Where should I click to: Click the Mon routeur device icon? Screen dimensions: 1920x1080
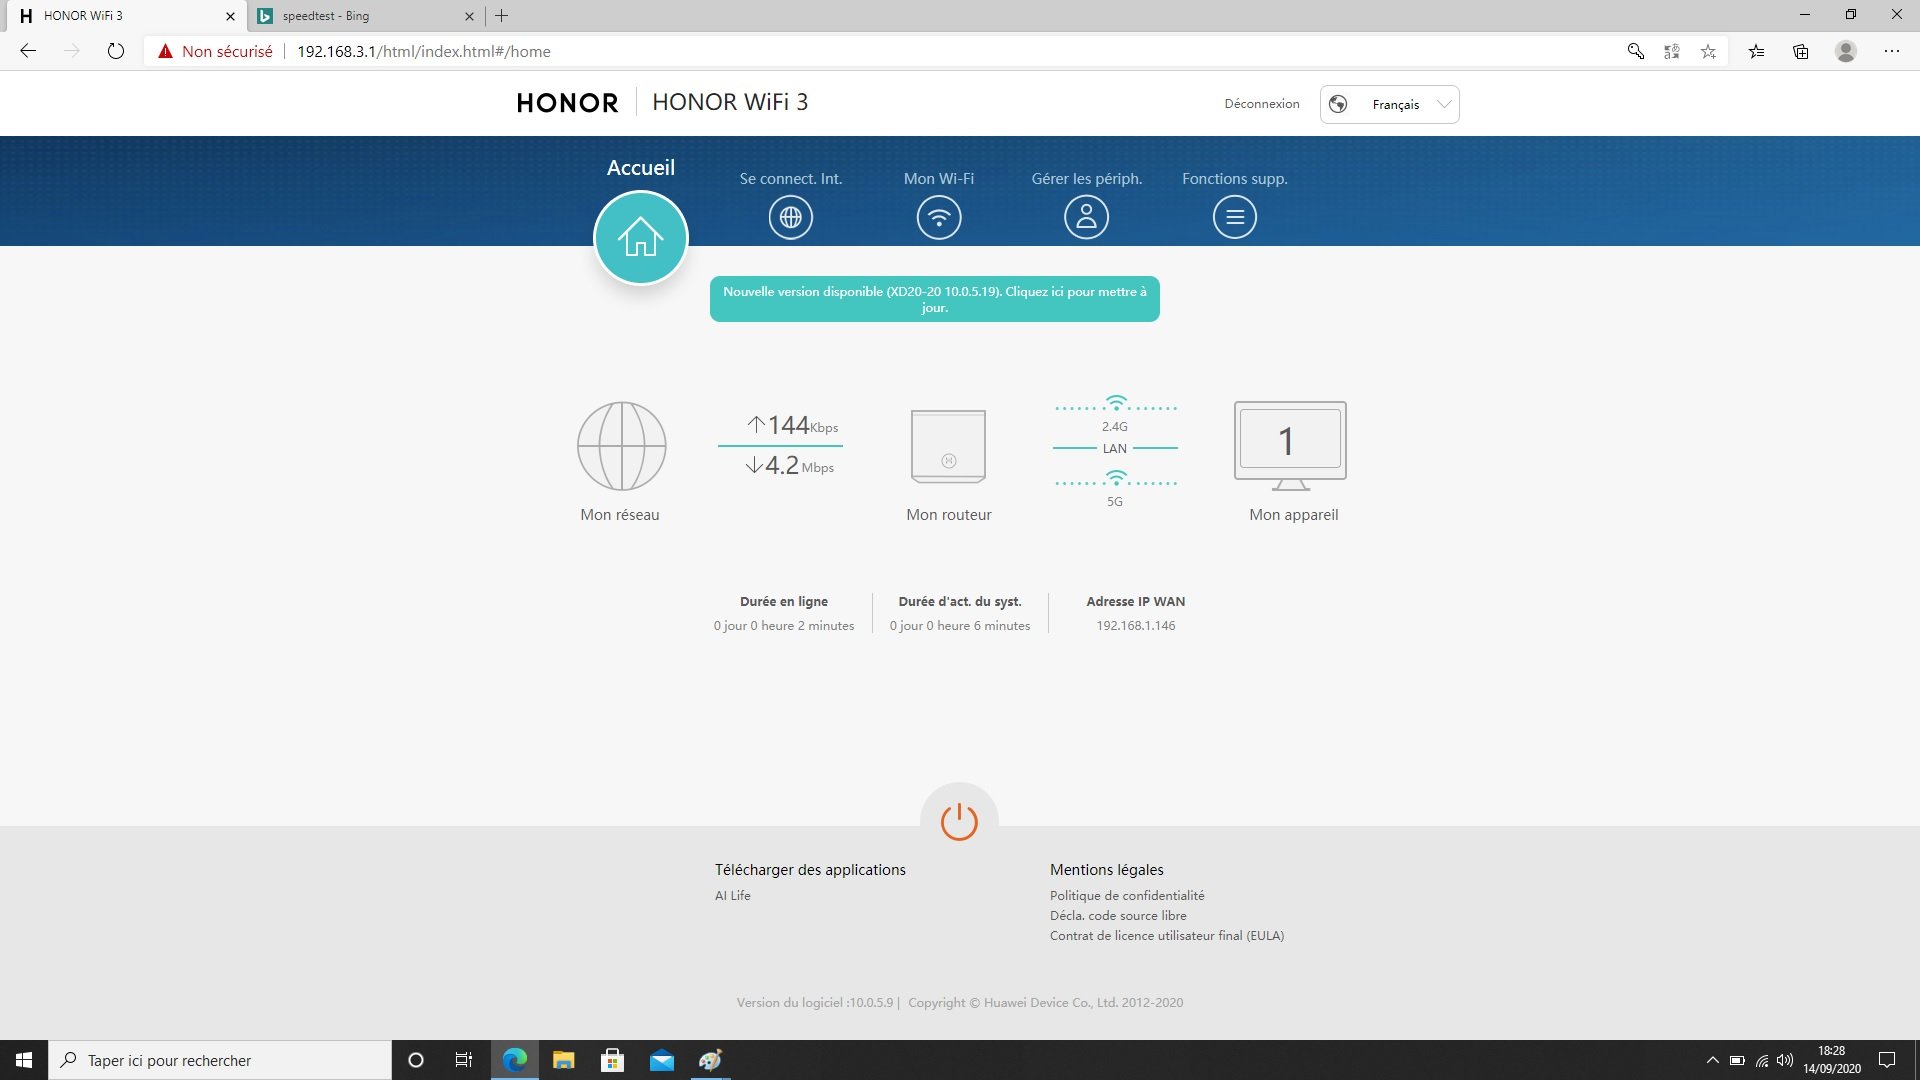(x=948, y=446)
